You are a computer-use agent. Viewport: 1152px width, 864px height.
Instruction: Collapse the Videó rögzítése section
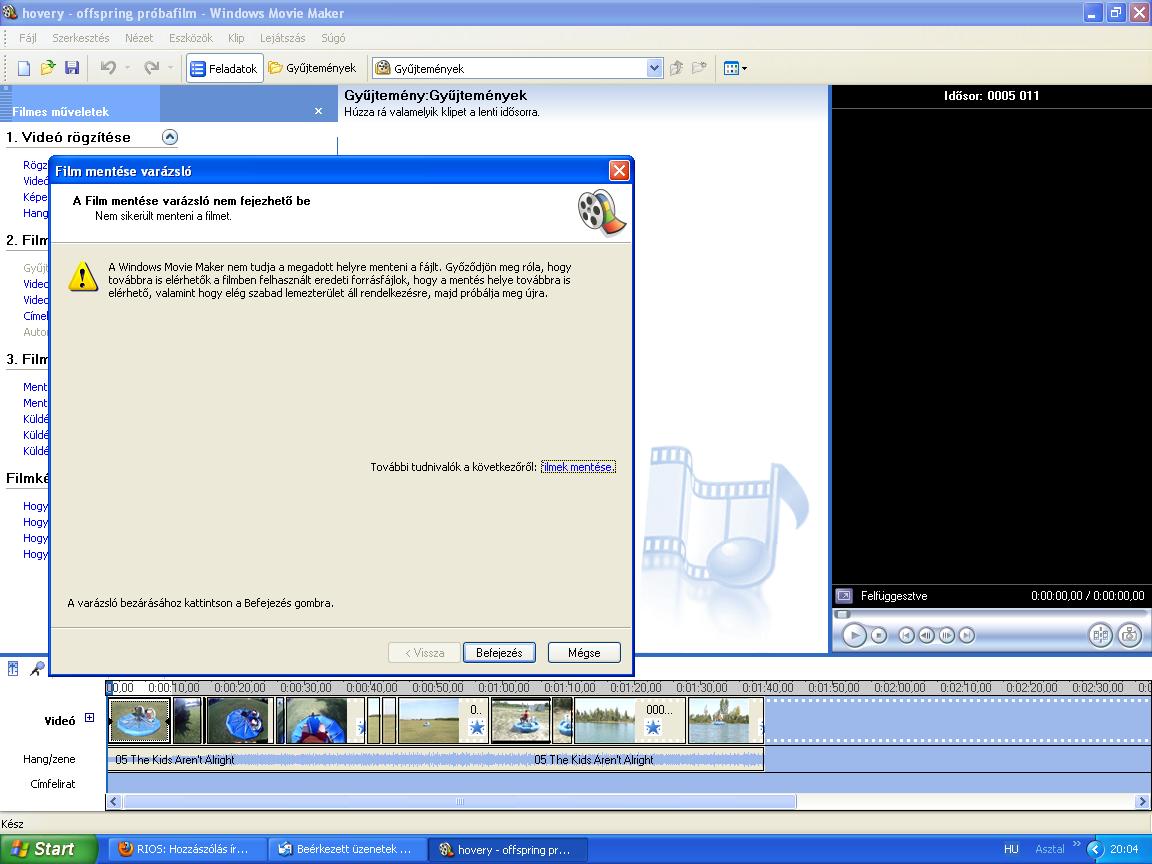tap(170, 137)
